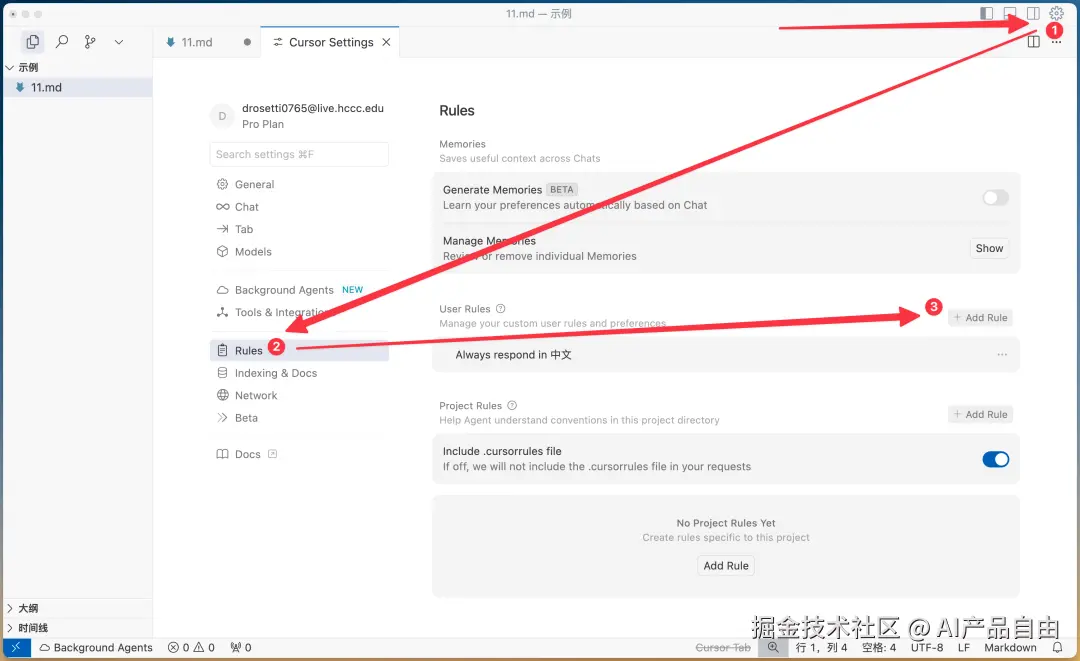
Task: Open Beta settings section
Action: [299, 418]
